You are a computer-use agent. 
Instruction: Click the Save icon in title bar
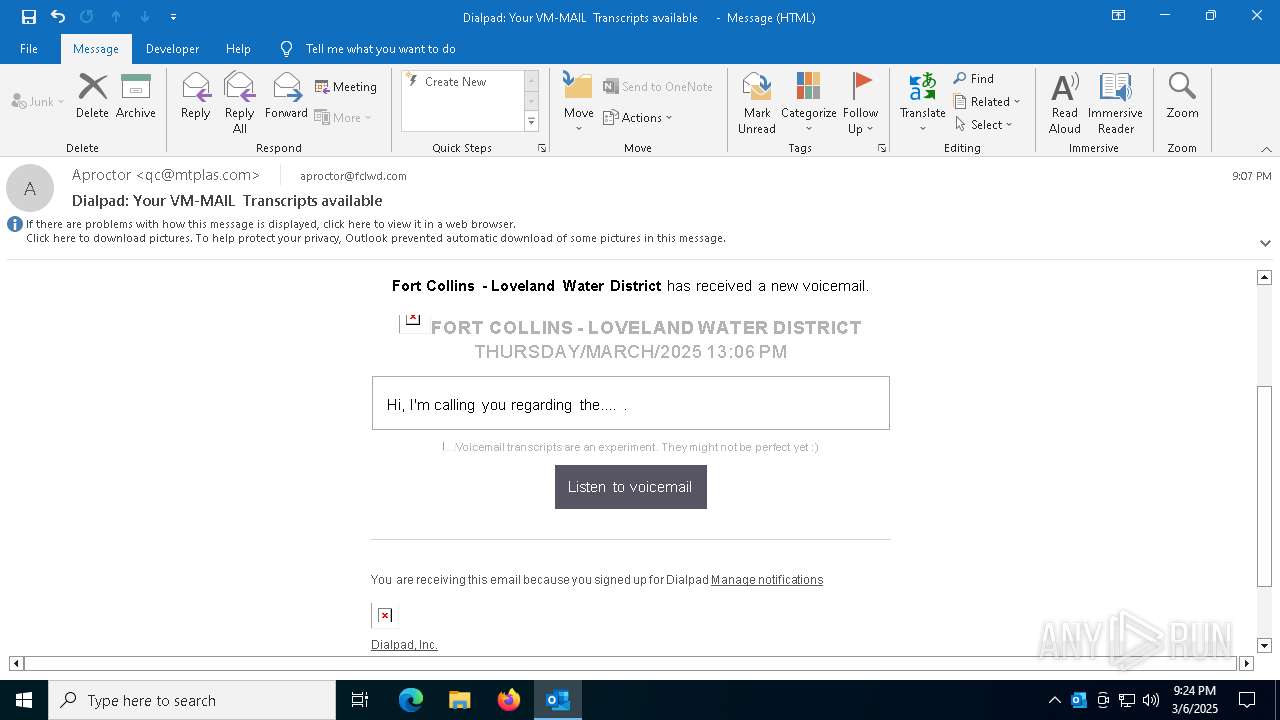click(29, 17)
